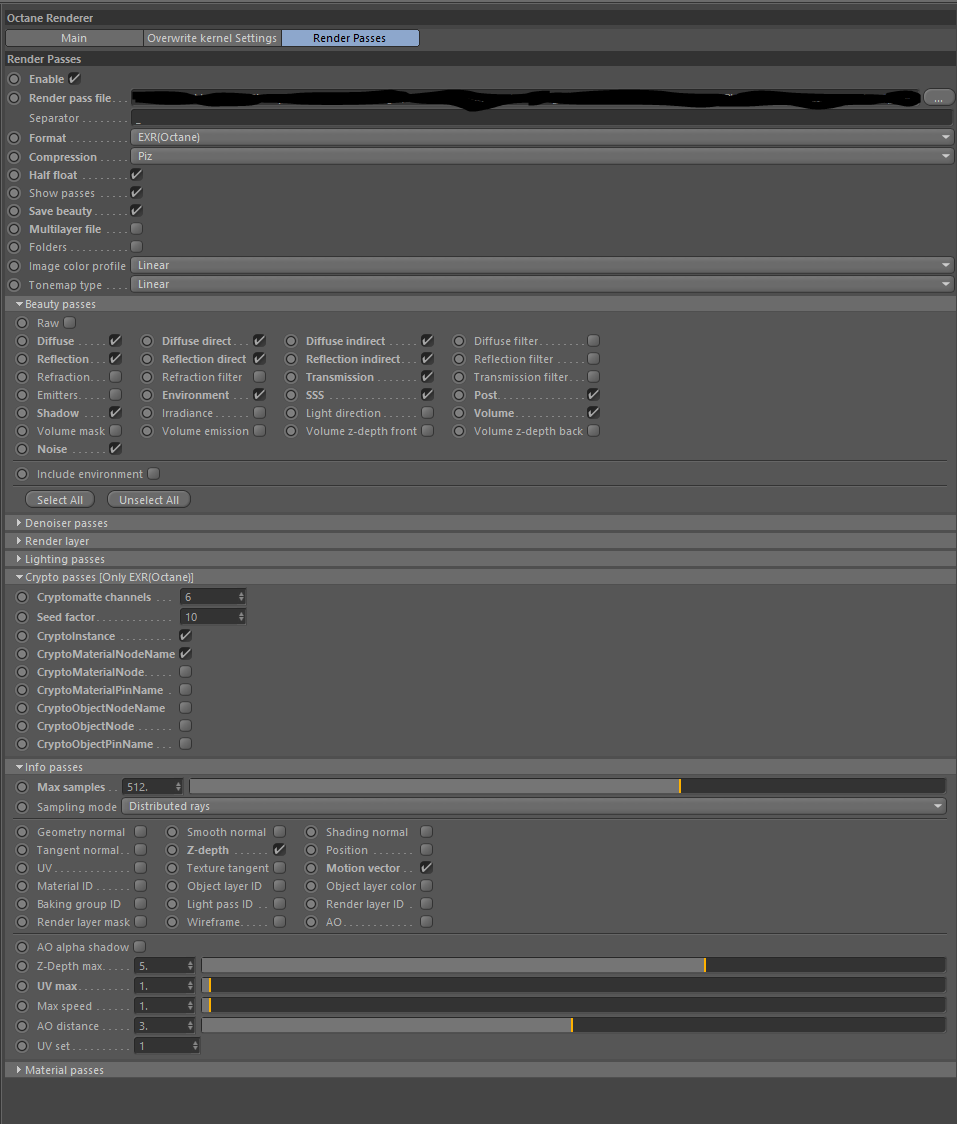The width and height of the screenshot is (957, 1124).
Task: Enable the Emitters pass checkbox
Action: (x=115, y=394)
